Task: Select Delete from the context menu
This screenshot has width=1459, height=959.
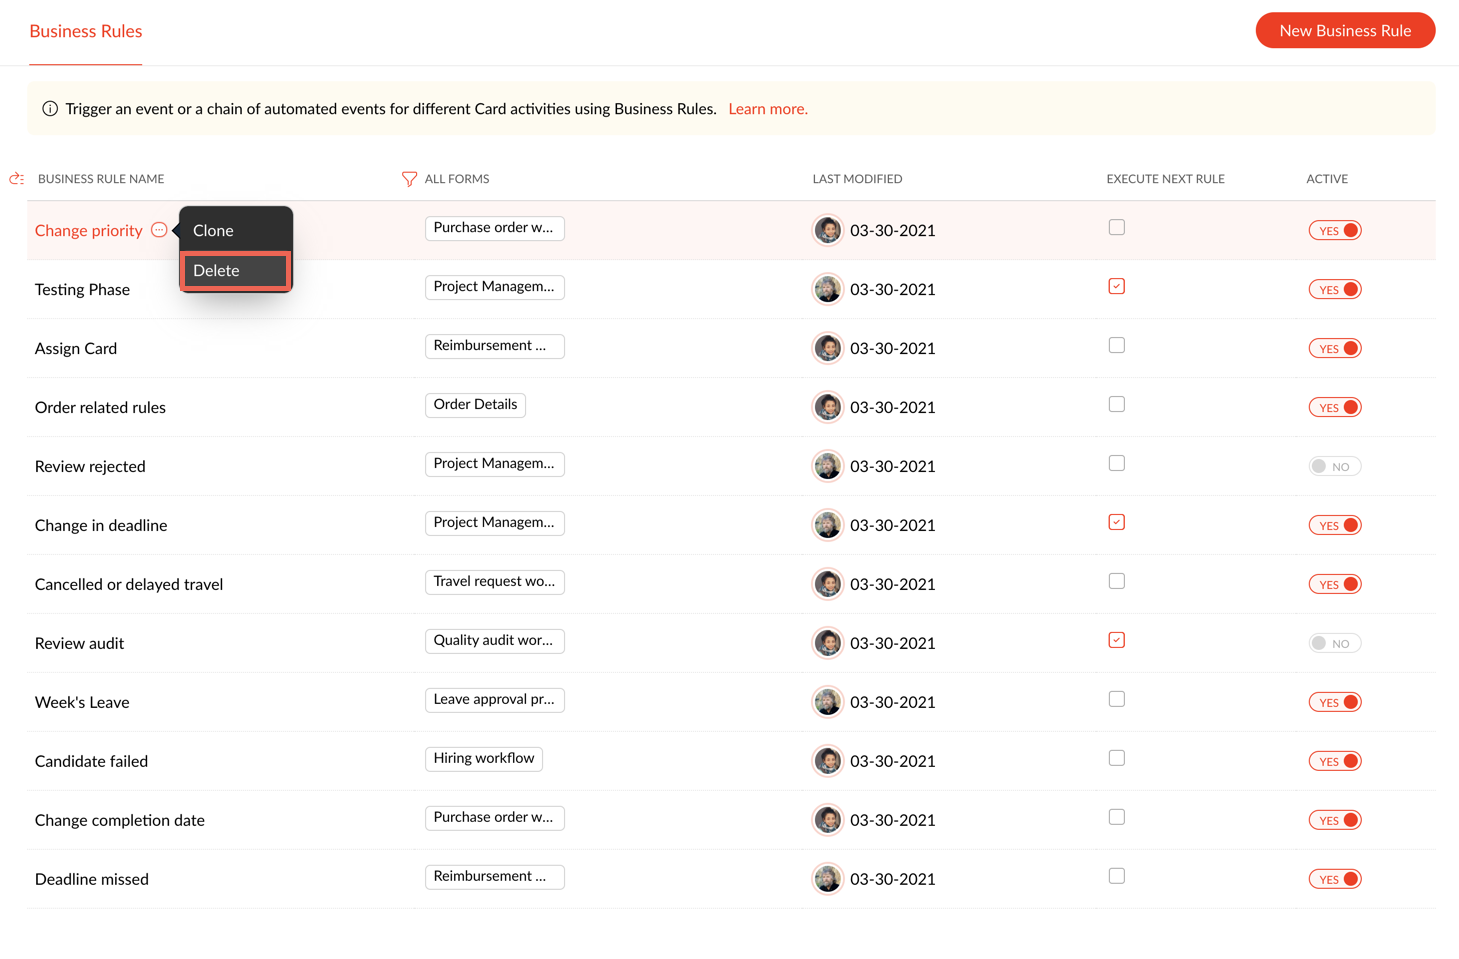Action: (235, 271)
